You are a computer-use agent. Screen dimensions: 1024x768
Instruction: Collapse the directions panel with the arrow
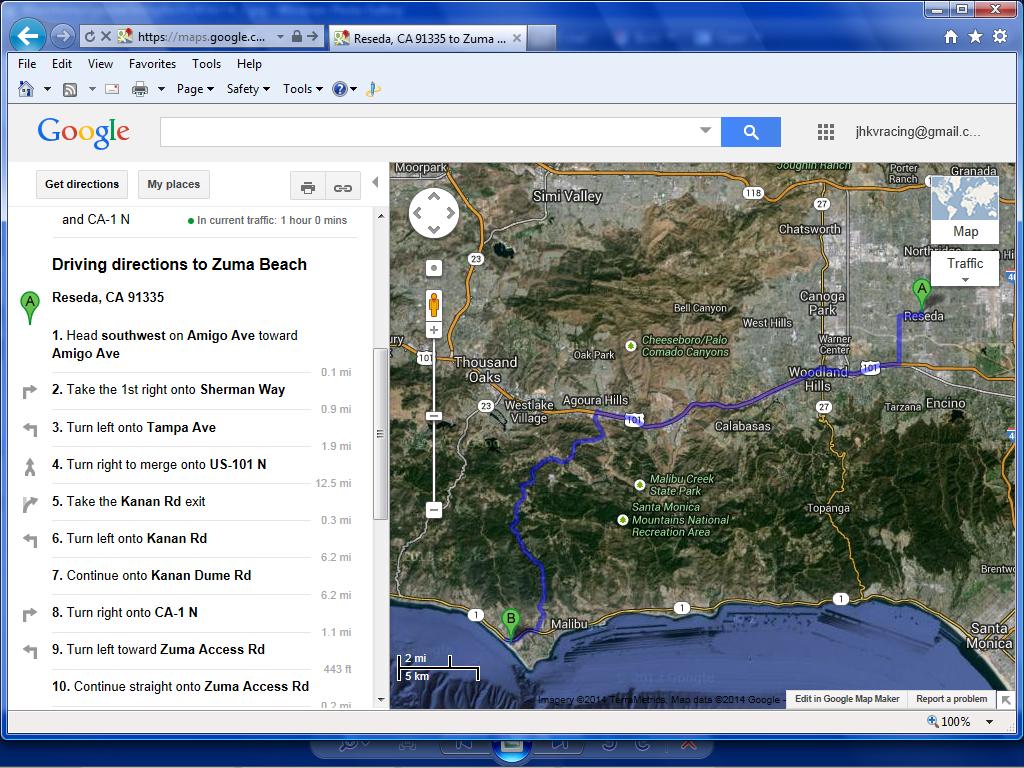(375, 182)
